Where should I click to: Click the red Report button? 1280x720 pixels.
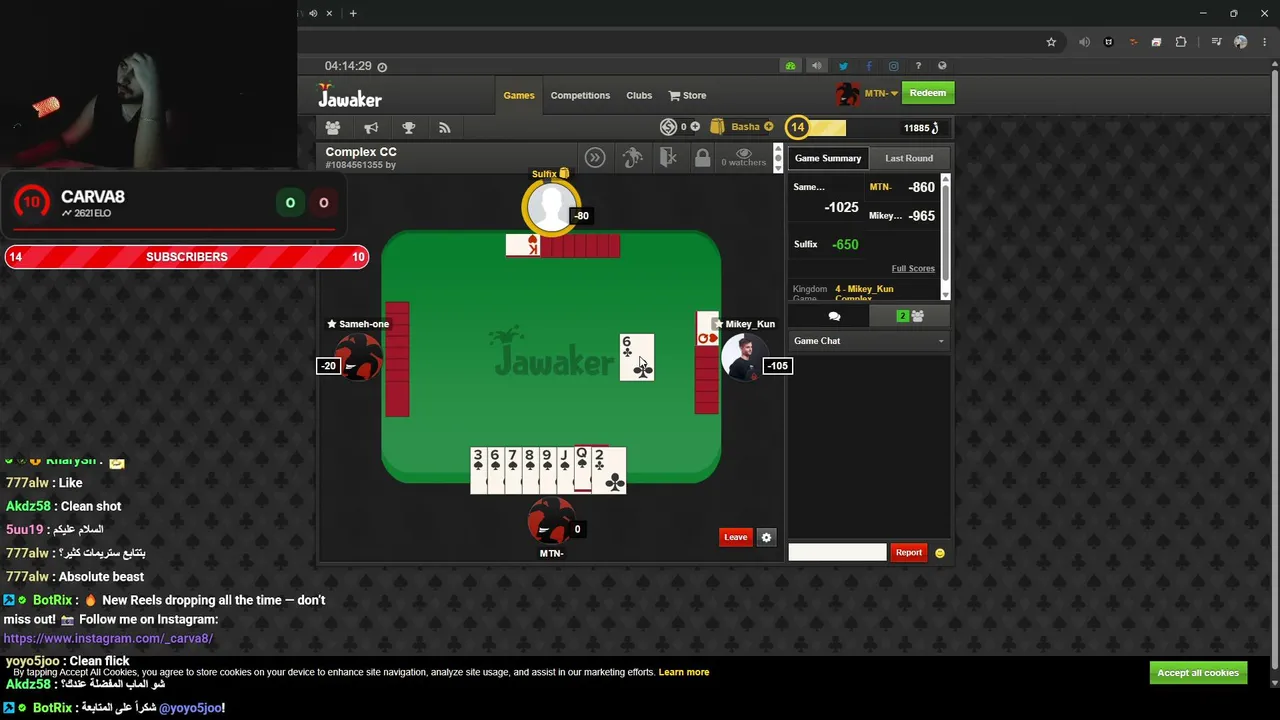[x=909, y=552]
